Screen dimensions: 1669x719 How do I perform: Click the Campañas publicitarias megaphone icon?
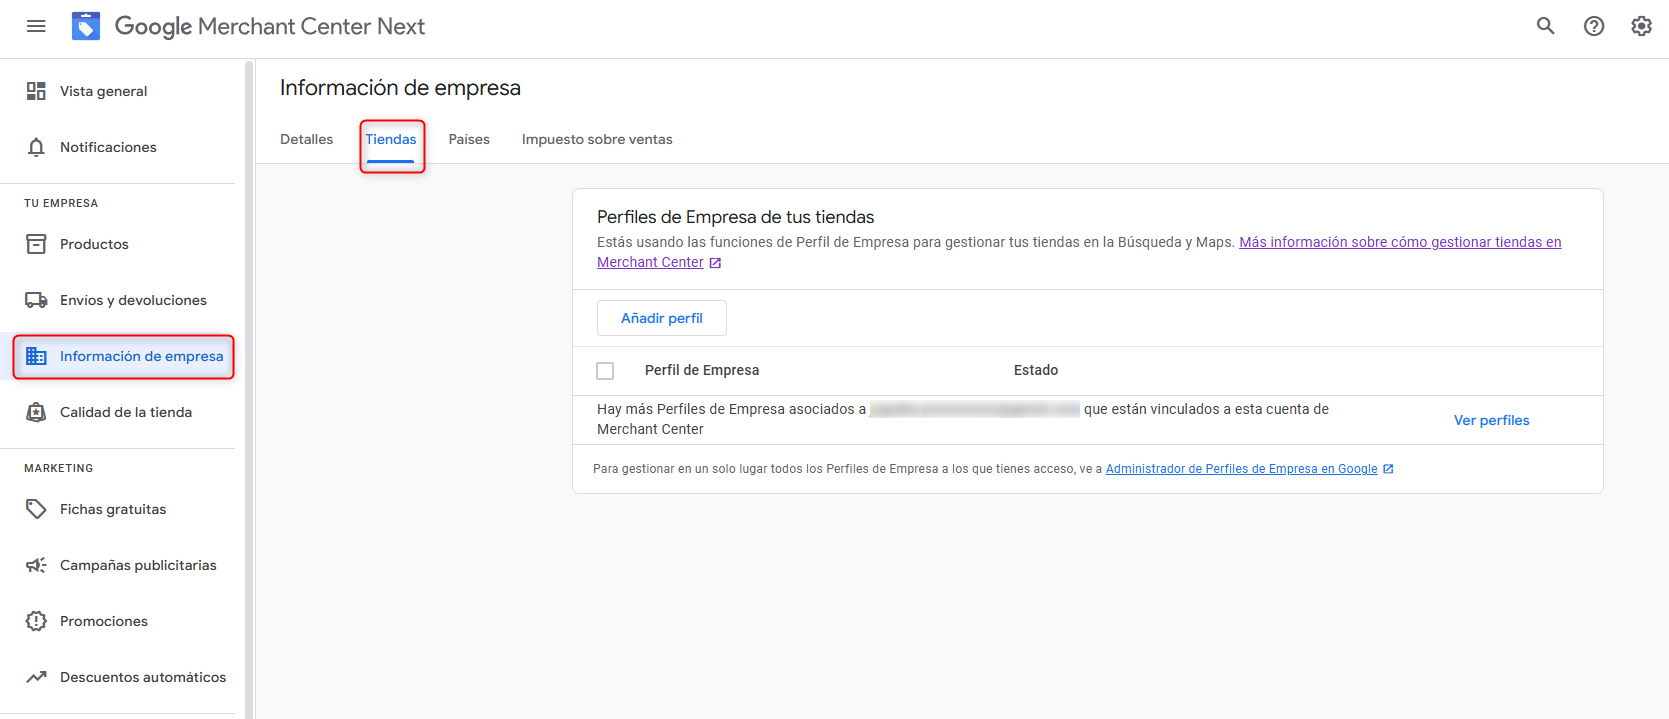click(36, 565)
